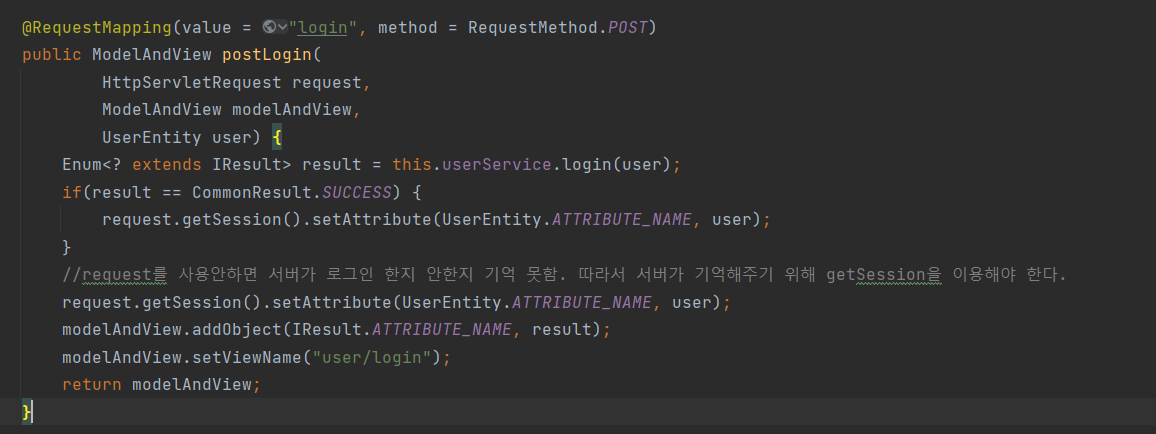Click the RequestMethod class name

533,28
